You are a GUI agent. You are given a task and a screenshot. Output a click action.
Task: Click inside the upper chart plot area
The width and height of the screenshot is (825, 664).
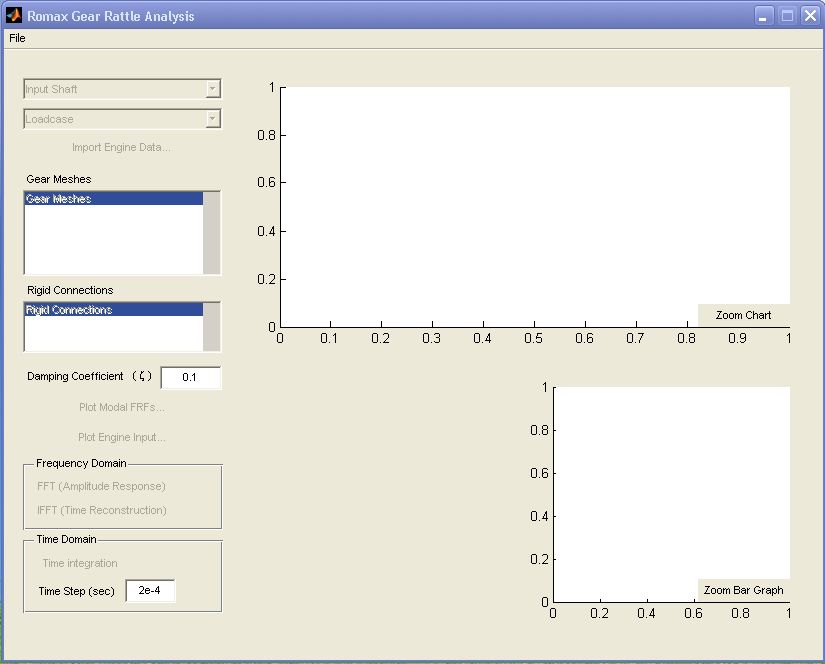point(535,207)
